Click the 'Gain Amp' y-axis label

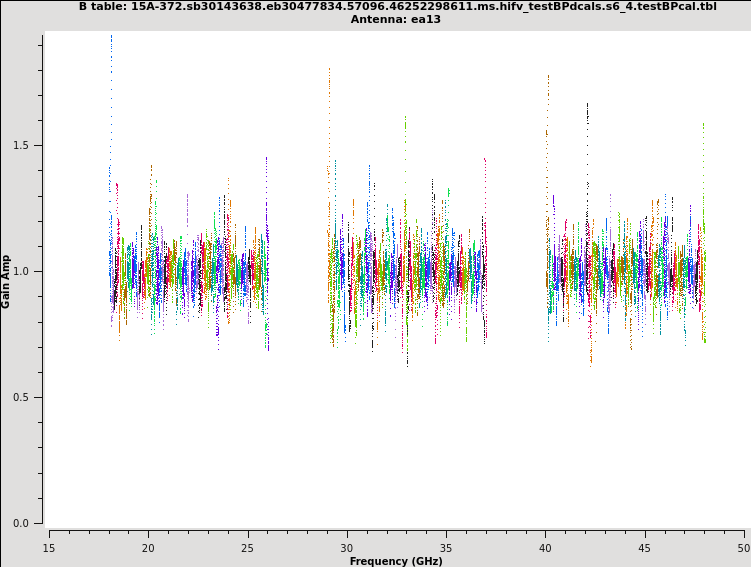pyautogui.click(x=6, y=281)
